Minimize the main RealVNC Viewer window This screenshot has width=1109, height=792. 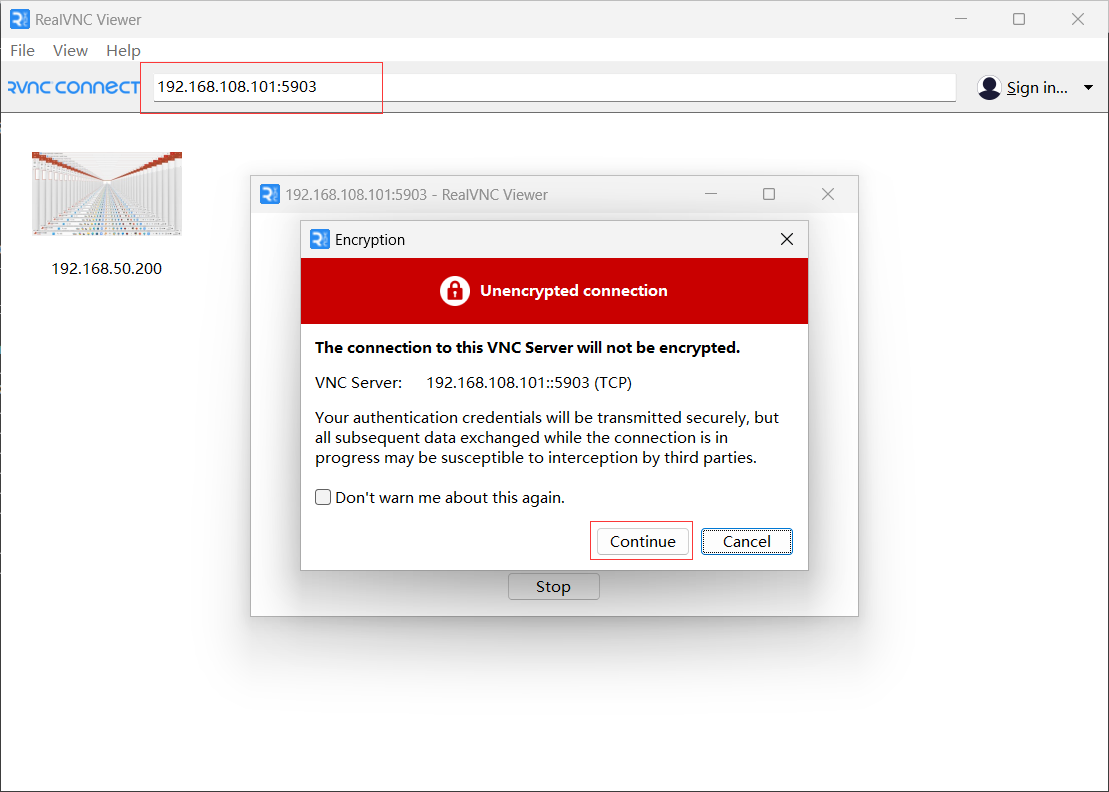960,19
